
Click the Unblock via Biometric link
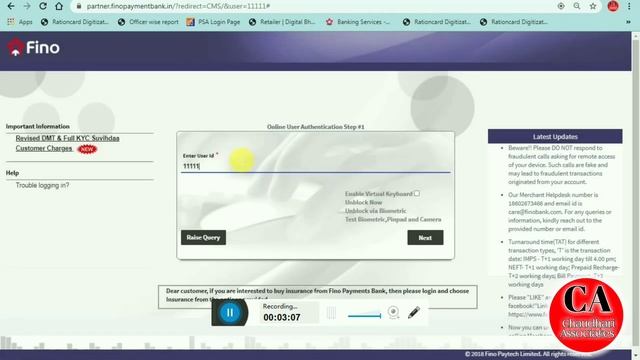coord(376,211)
